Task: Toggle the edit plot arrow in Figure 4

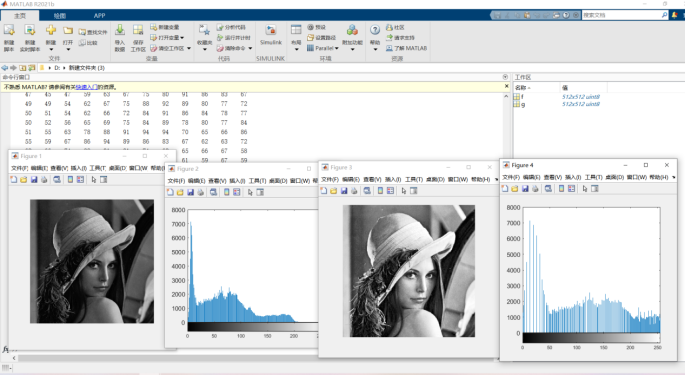Action: 584,189
